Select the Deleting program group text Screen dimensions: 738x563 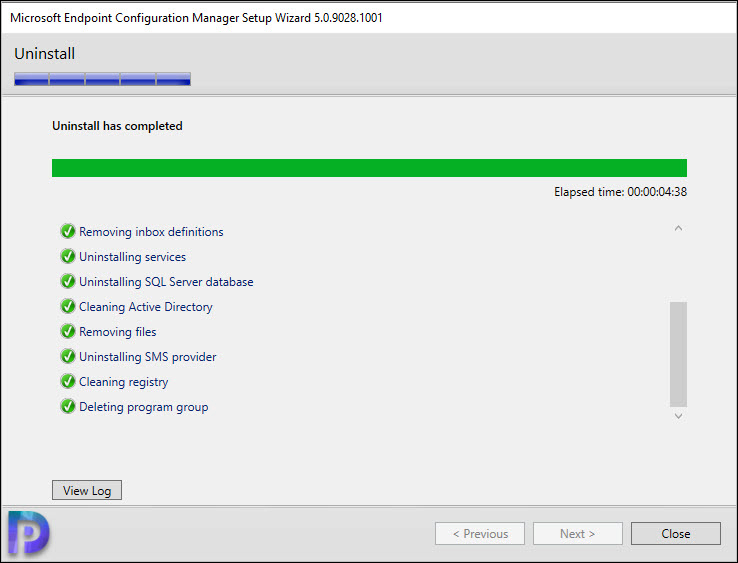tap(144, 407)
